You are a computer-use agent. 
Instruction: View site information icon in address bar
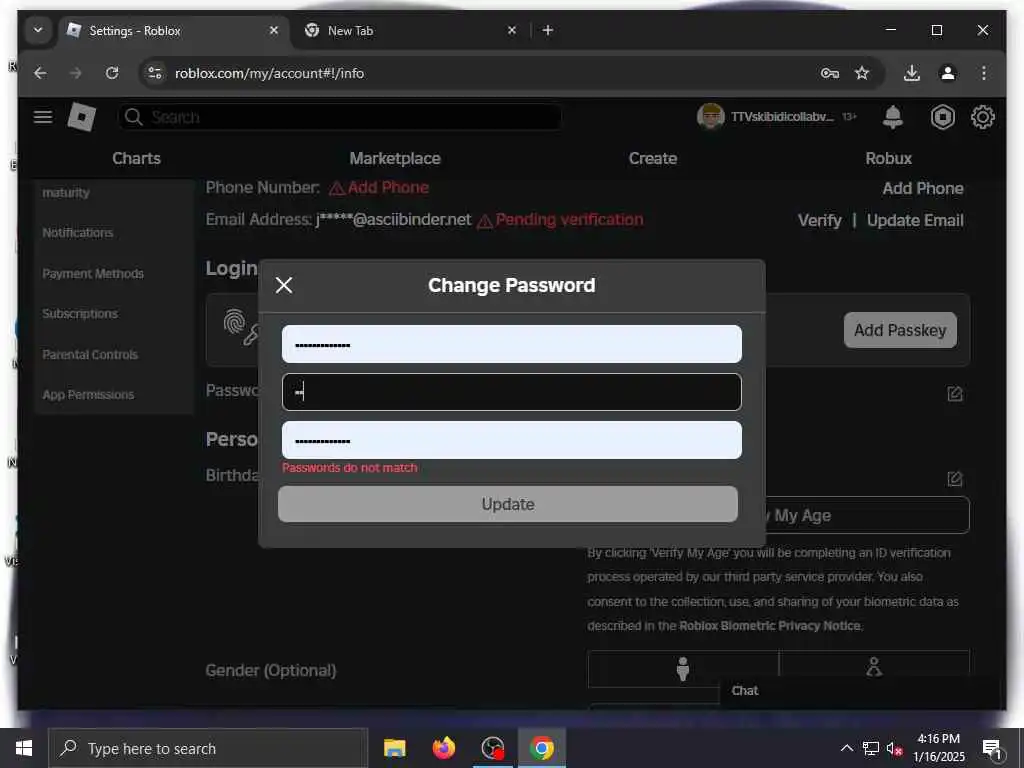[155, 73]
